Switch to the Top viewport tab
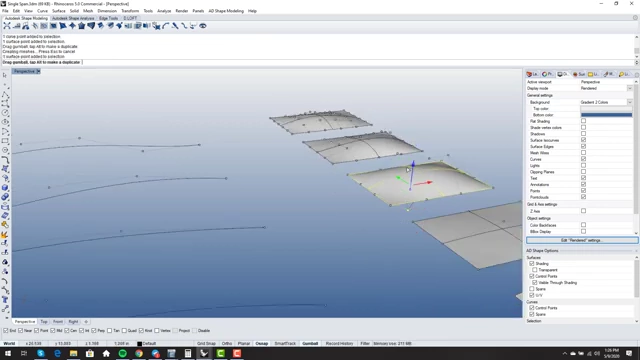The height and width of the screenshot is (360, 640). [x=44, y=322]
